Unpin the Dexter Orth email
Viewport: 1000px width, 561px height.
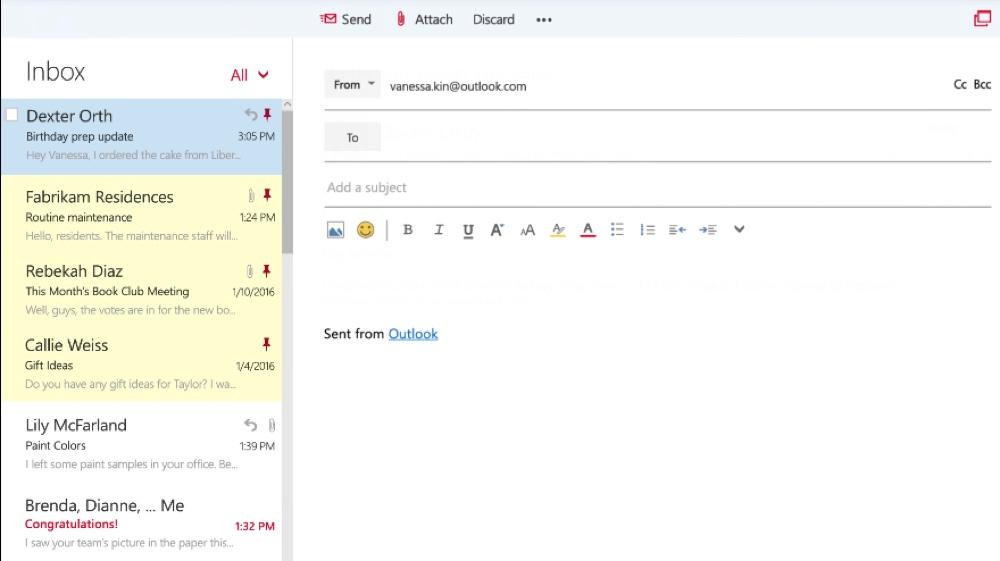[267, 115]
